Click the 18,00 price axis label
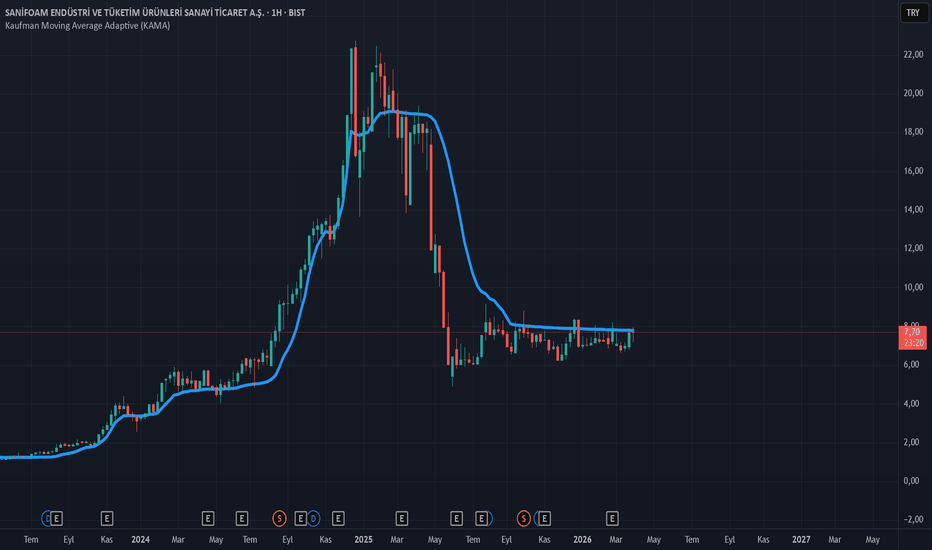The height and width of the screenshot is (550, 932). 913,131
